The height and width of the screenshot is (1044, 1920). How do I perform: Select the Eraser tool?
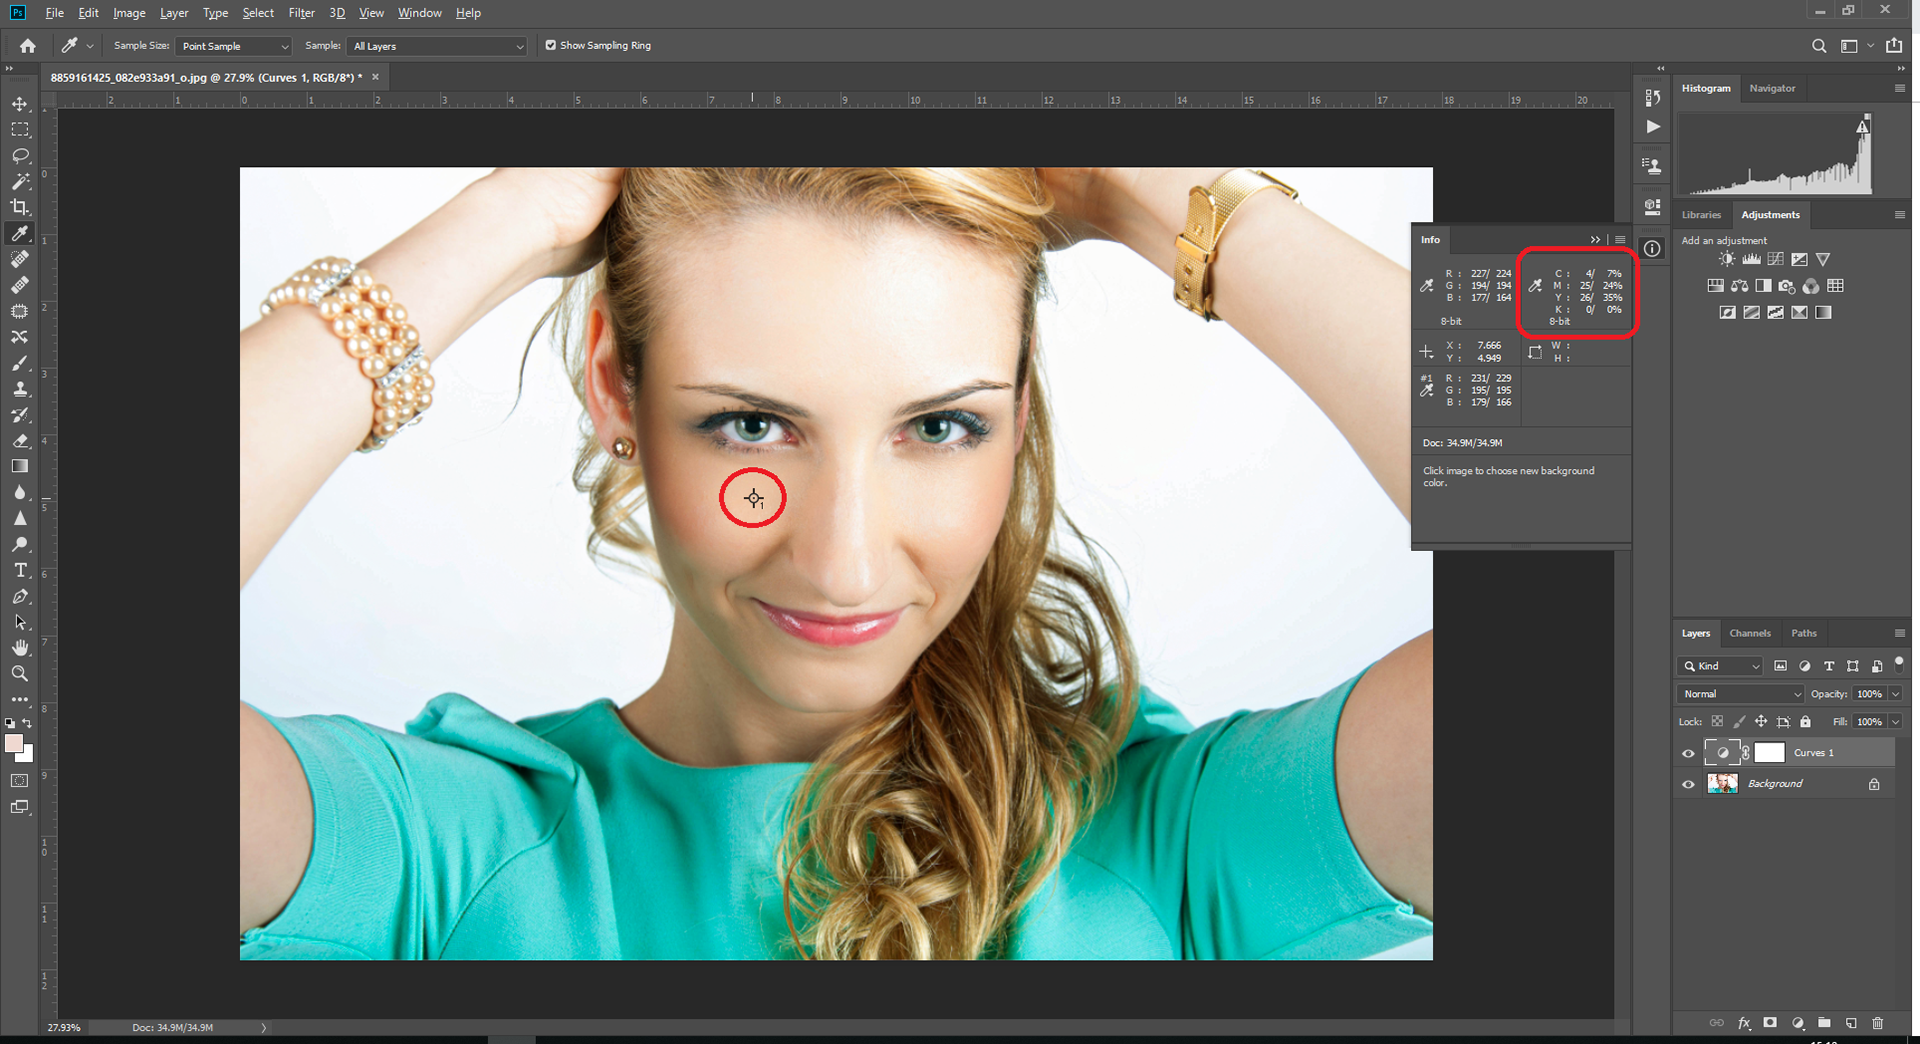pos(20,441)
